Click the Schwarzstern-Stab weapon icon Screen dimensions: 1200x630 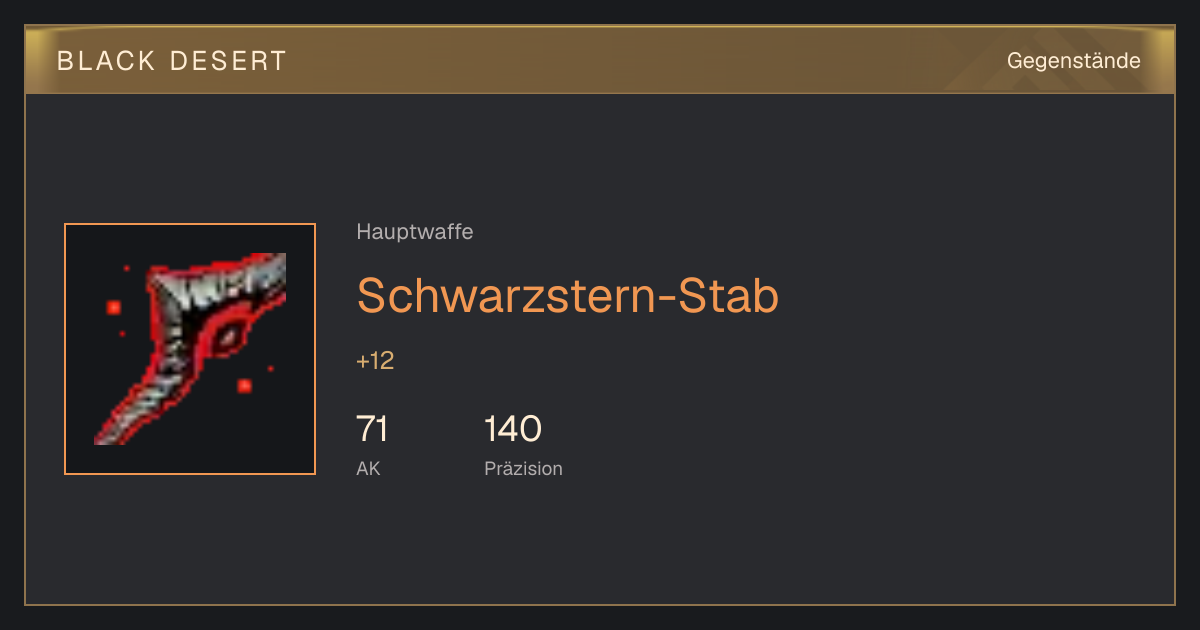(x=190, y=349)
